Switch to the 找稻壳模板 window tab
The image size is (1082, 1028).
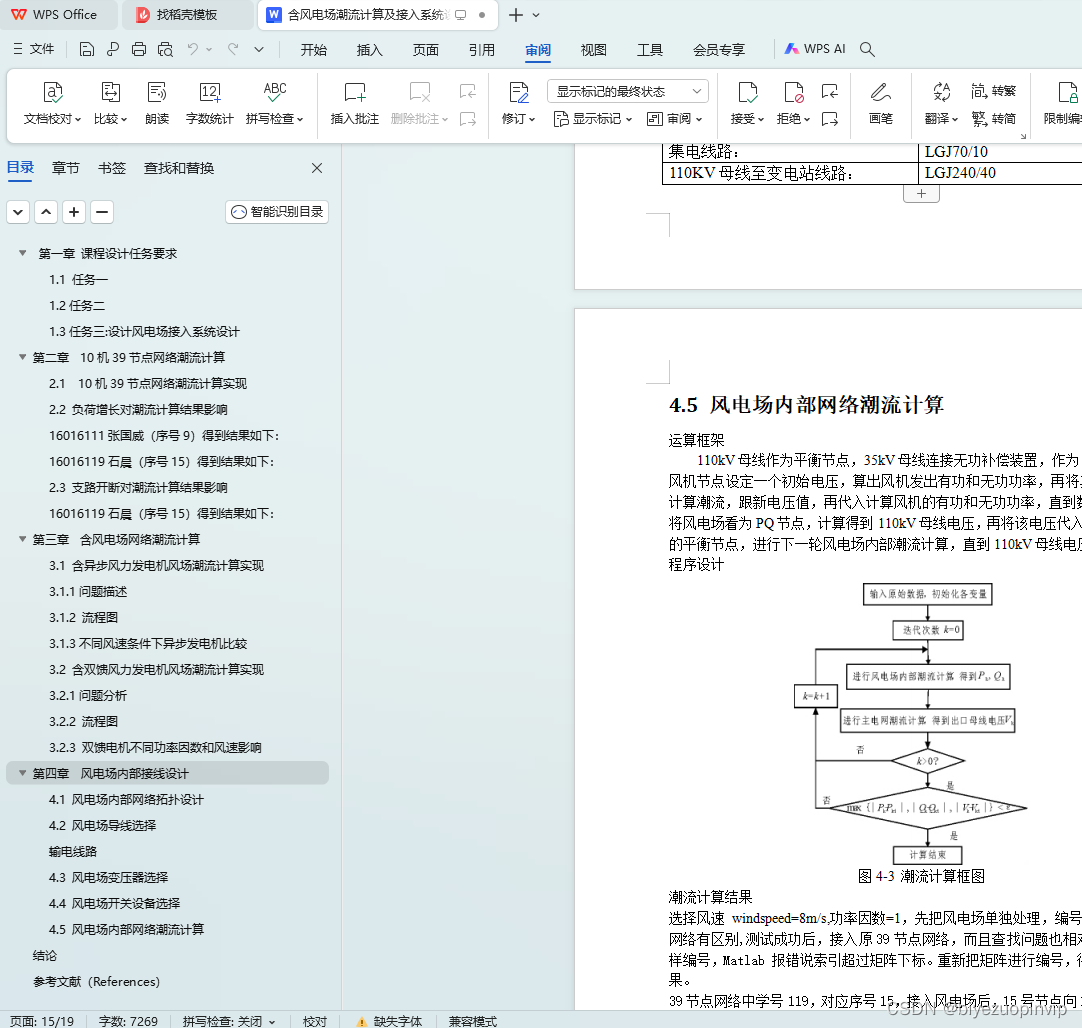[x=186, y=14]
